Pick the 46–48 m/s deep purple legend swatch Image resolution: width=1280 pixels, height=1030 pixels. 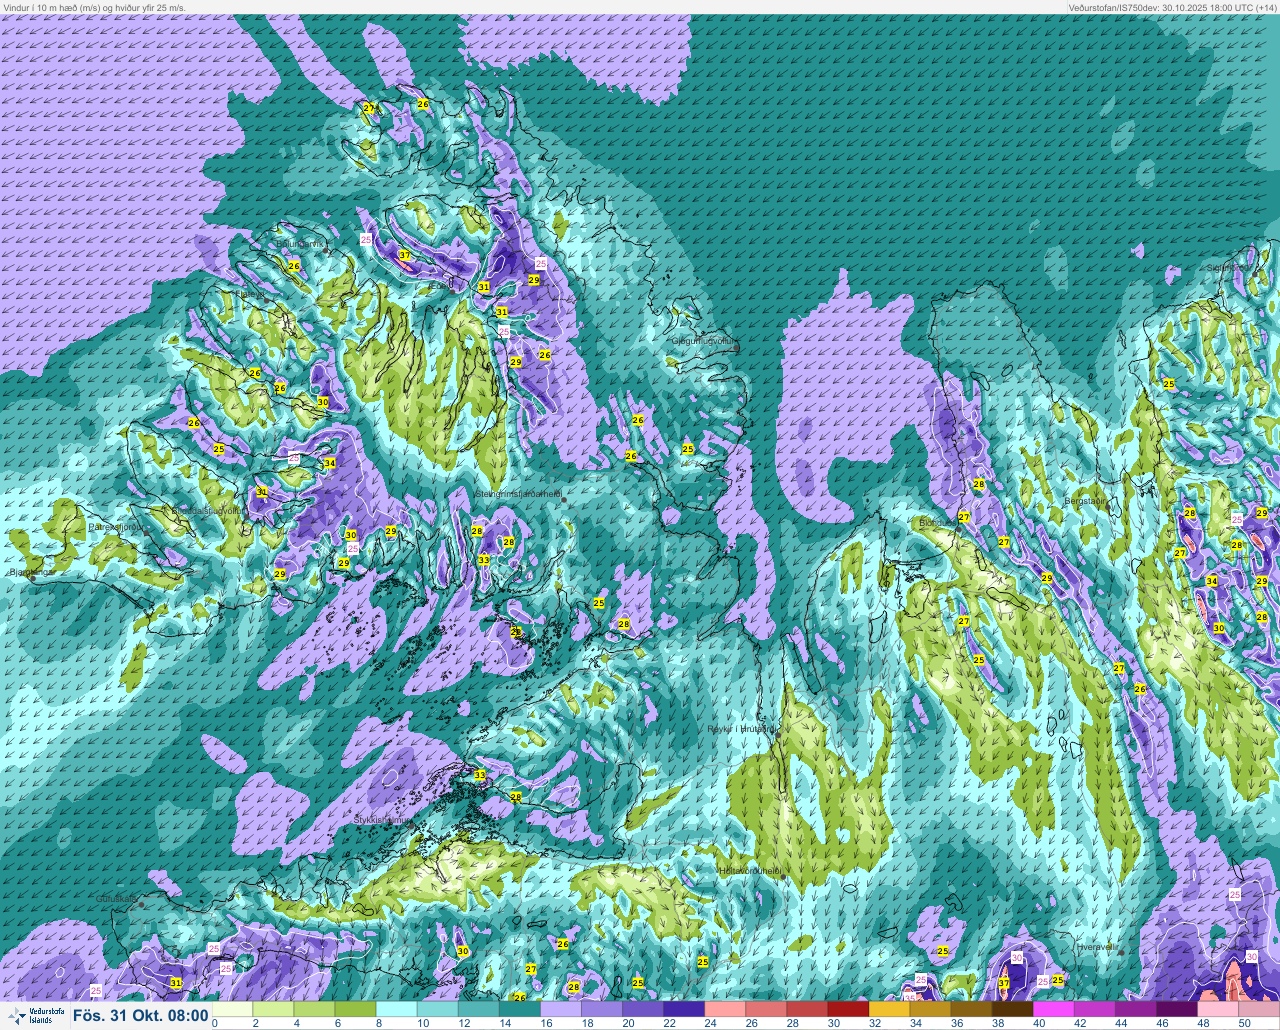coord(1177,1009)
